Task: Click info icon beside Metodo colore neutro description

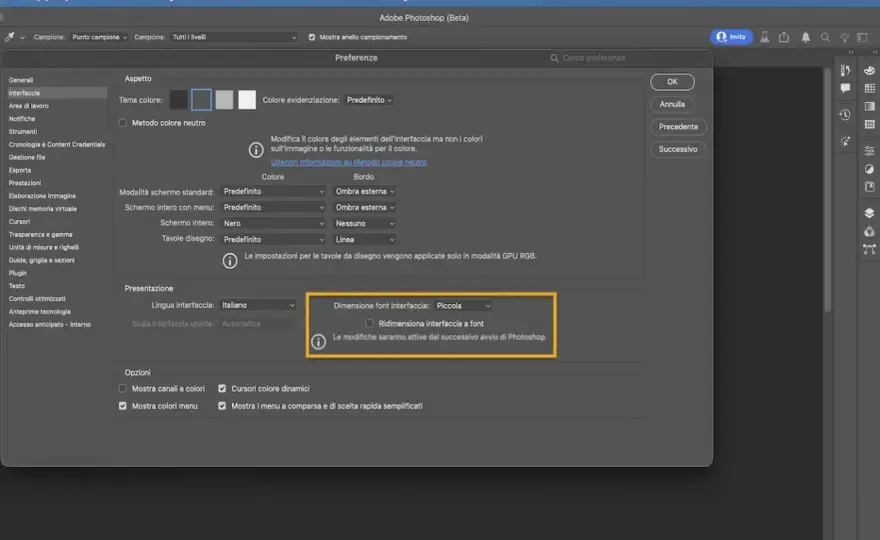Action: pos(256,150)
